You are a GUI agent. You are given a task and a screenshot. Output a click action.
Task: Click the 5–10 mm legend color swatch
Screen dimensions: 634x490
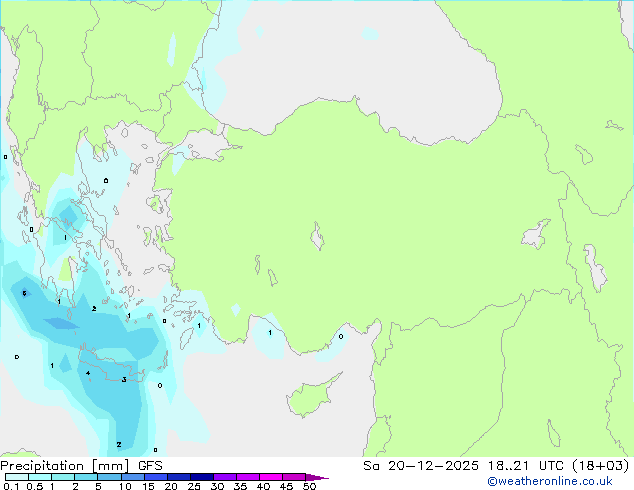(x=110, y=477)
